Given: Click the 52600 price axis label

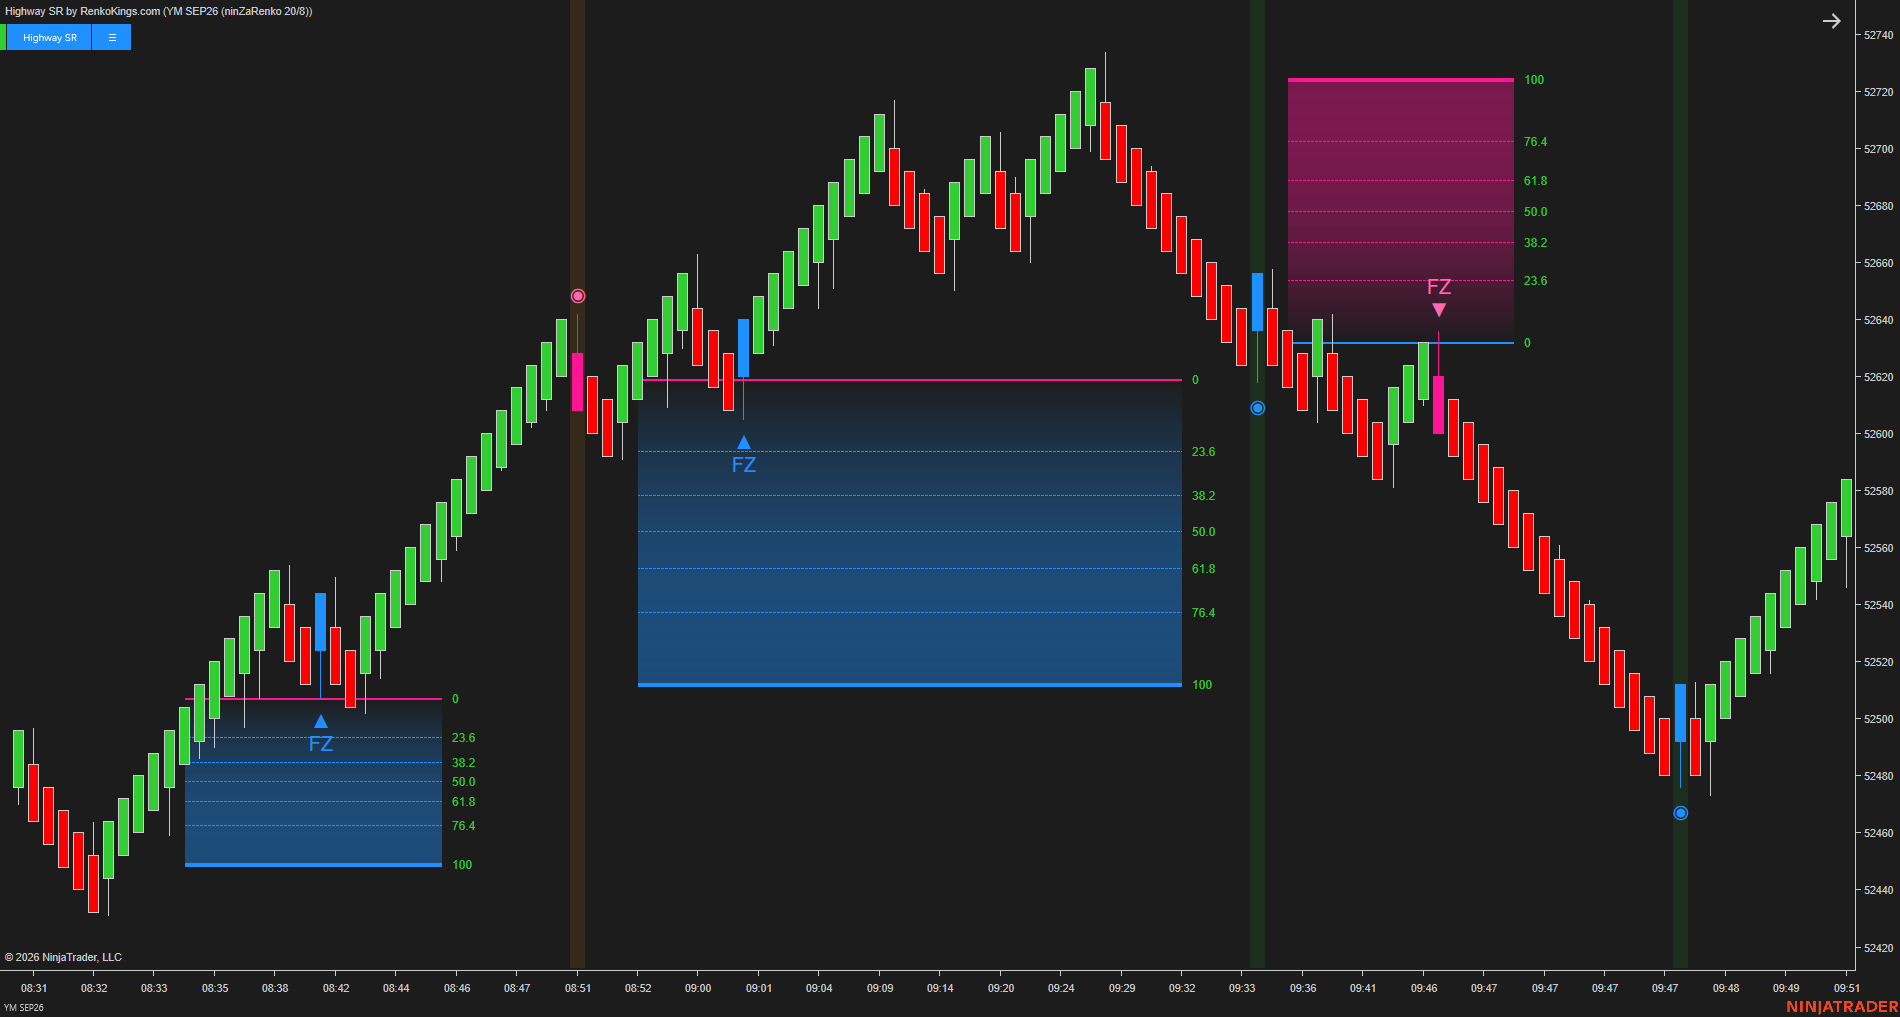Looking at the screenshot, I should 1878,434.
